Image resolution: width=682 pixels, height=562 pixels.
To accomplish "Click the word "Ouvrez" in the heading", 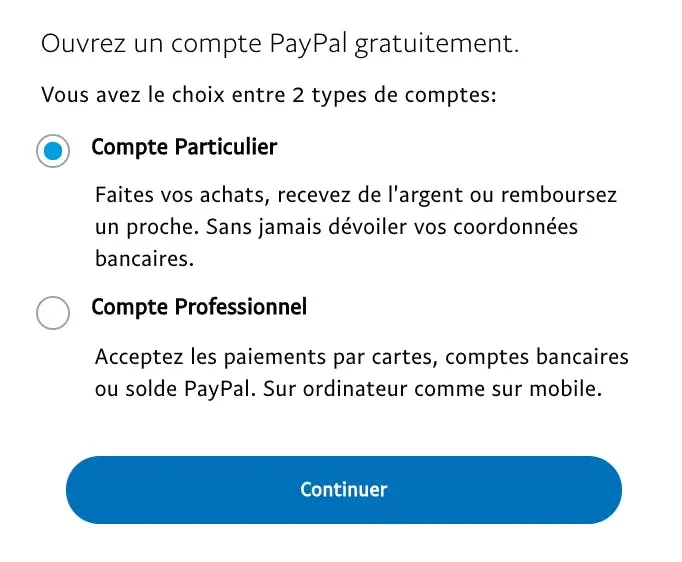I will 76,44.
